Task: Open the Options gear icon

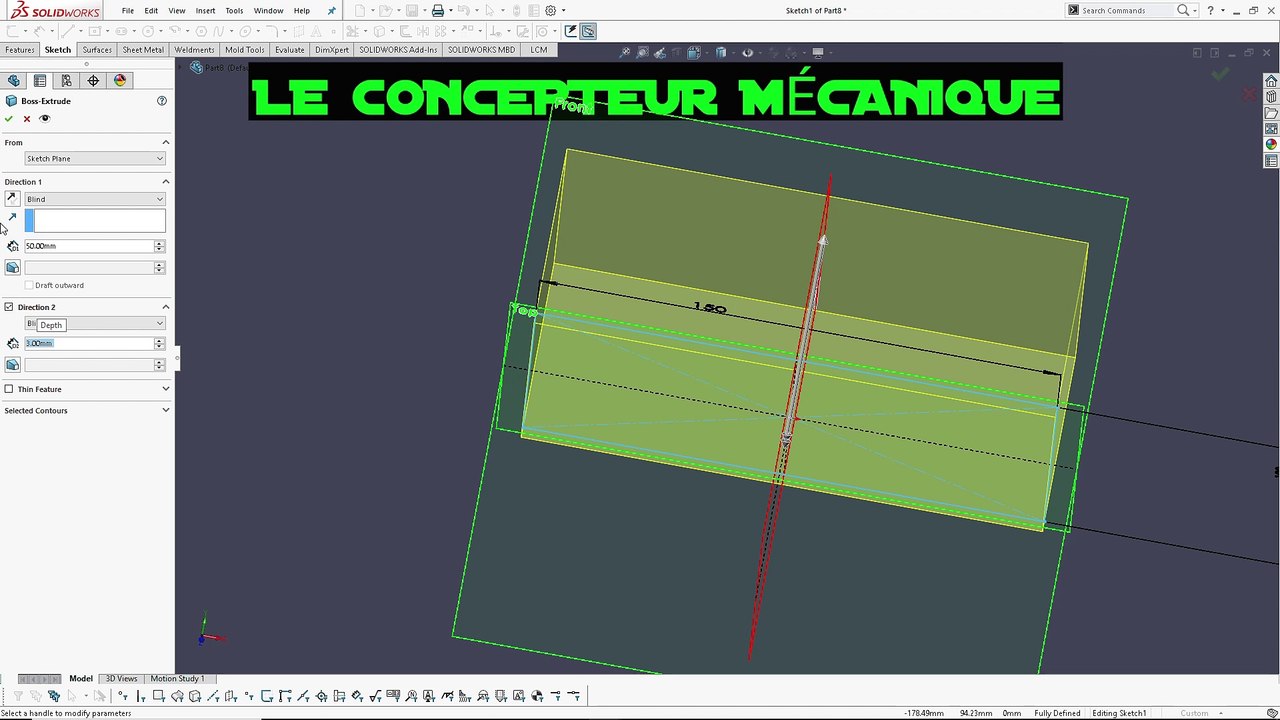Action: [x=551, y=11]
